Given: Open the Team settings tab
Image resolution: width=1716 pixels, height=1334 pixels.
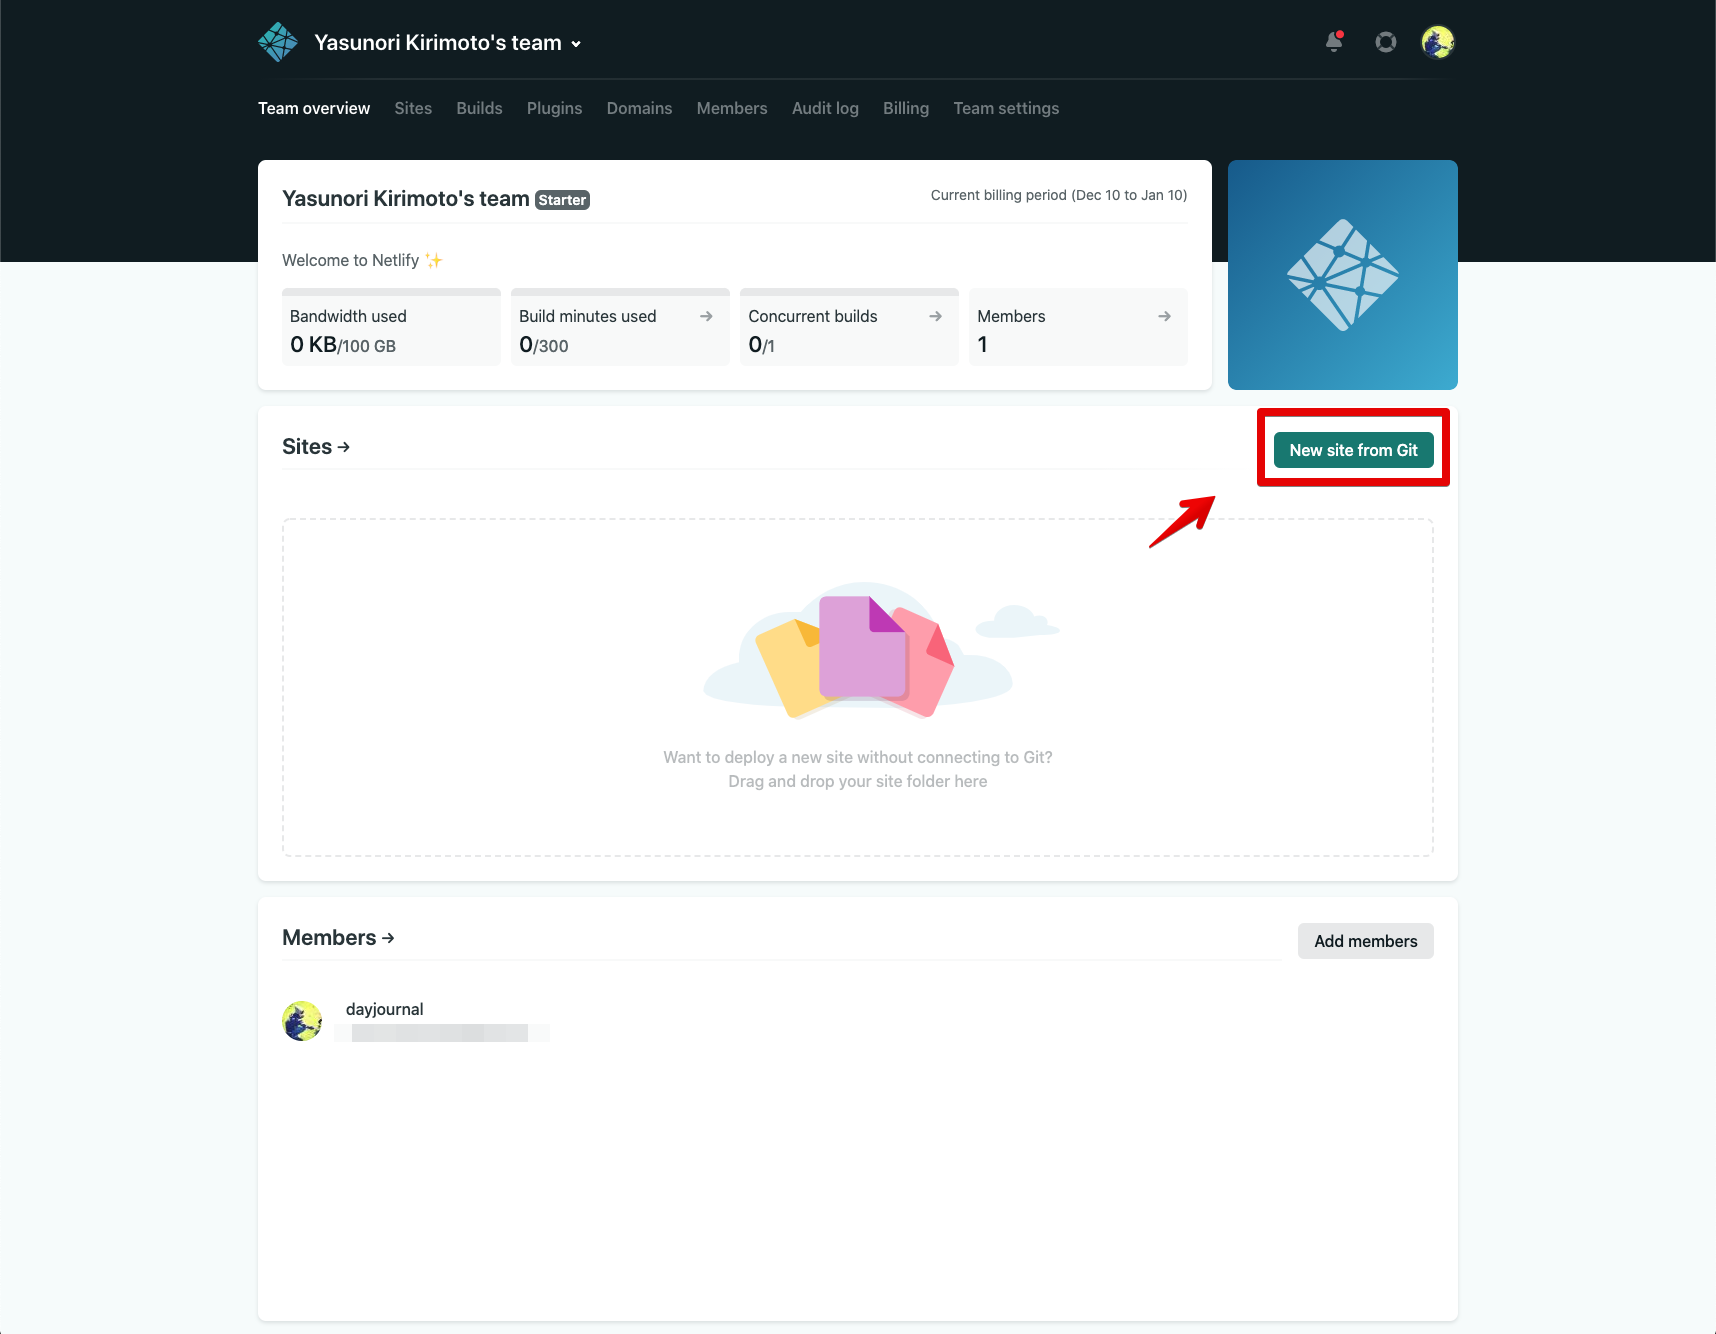Looking at the screenshot, I should [1006, 108].
